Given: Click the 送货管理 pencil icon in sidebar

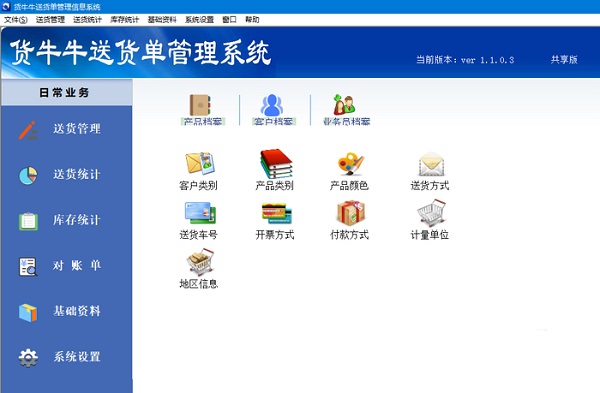Looking at the screenshot, I should [28, 130].
